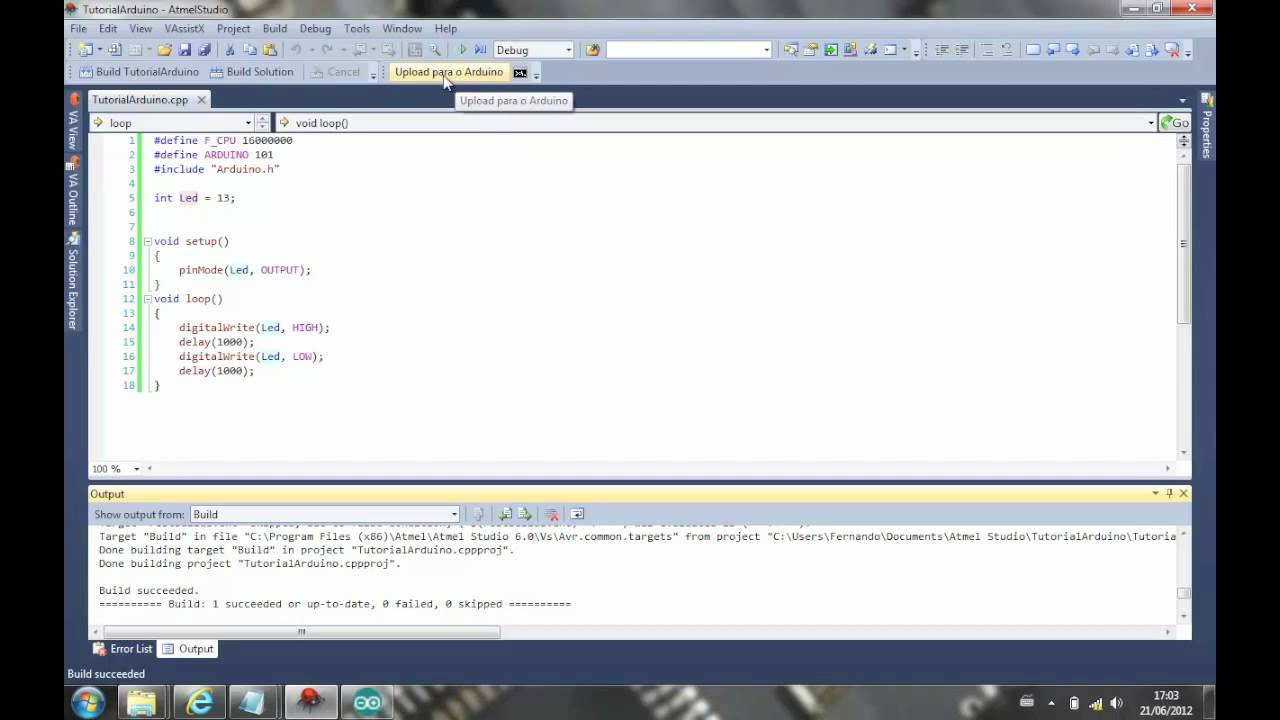
Task: Click the New Project toolbar icon
Action: pos(85,49)
